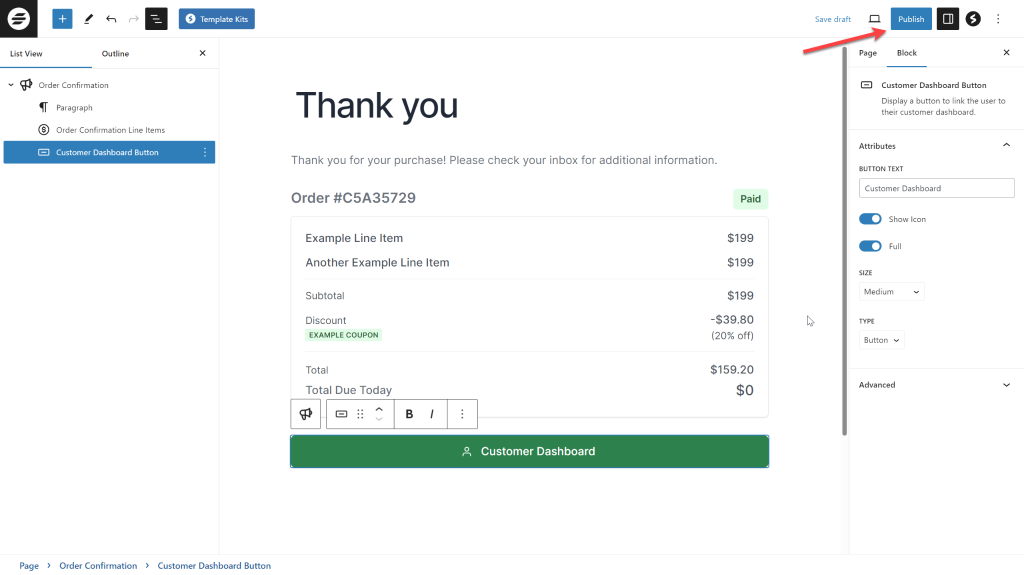
Task: Toggle the settings sidebar panel icon
Action: pos(948,19)
